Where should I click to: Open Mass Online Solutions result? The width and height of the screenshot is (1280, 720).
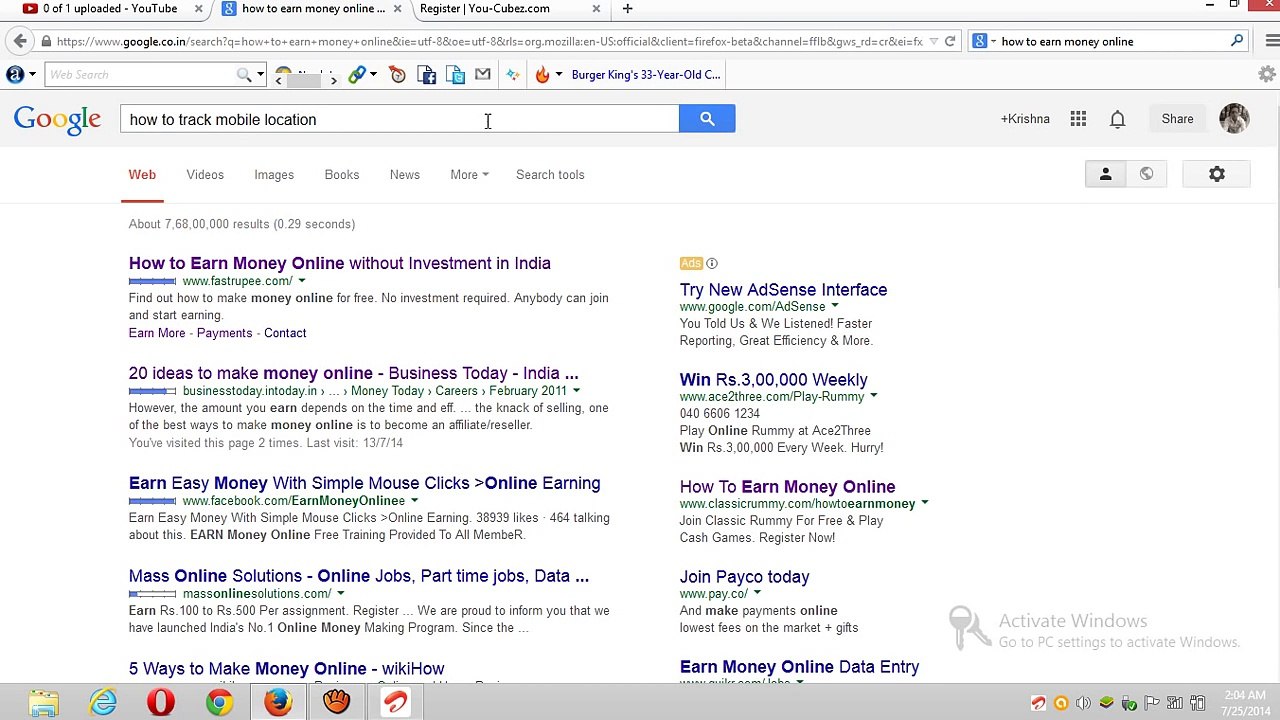[359, 576]
